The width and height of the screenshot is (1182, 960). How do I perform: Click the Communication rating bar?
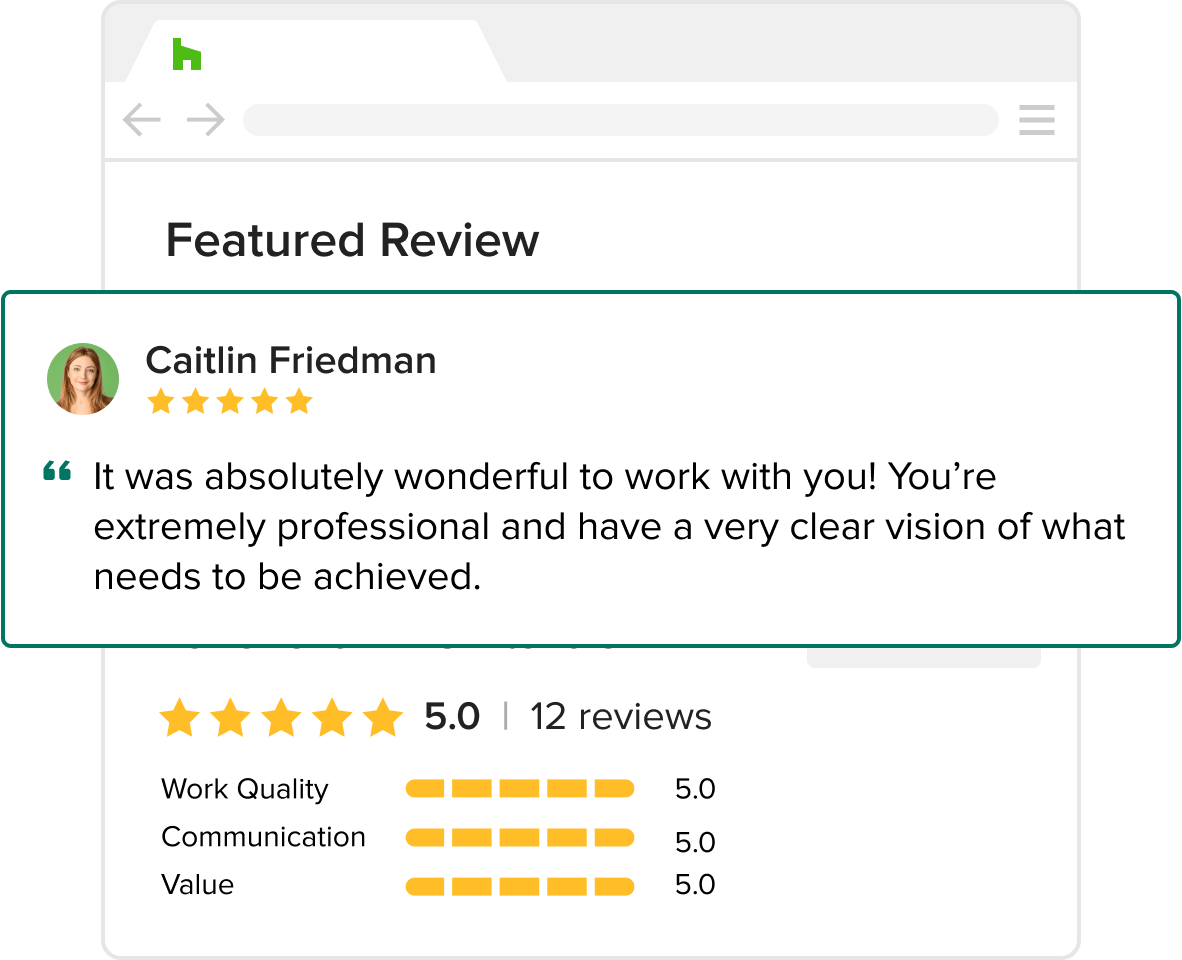(519, 837)
